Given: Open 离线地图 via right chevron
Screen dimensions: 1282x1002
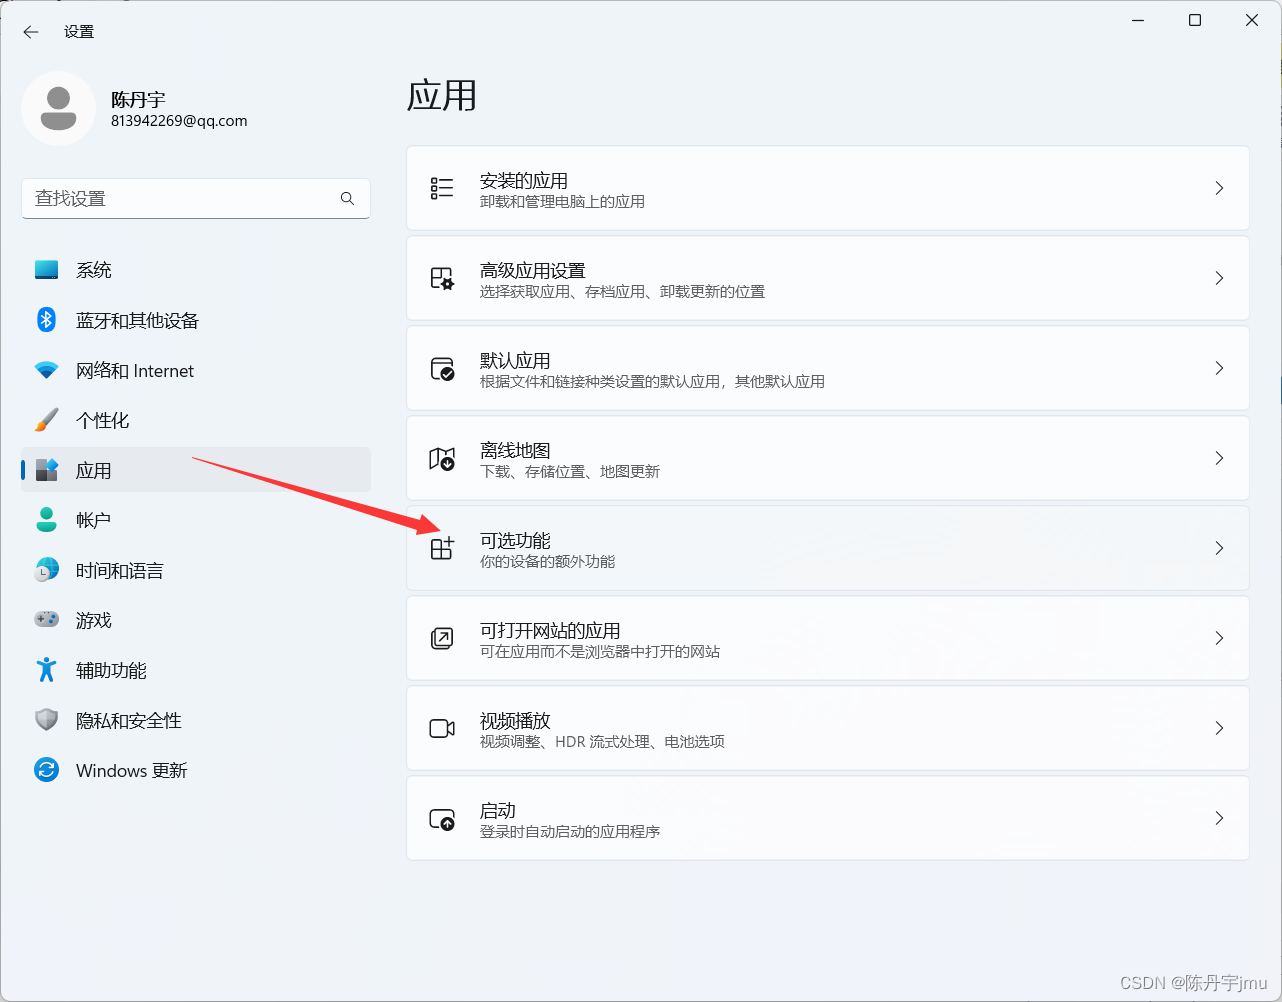Looking at the screenshot, I should point(1219,458).
